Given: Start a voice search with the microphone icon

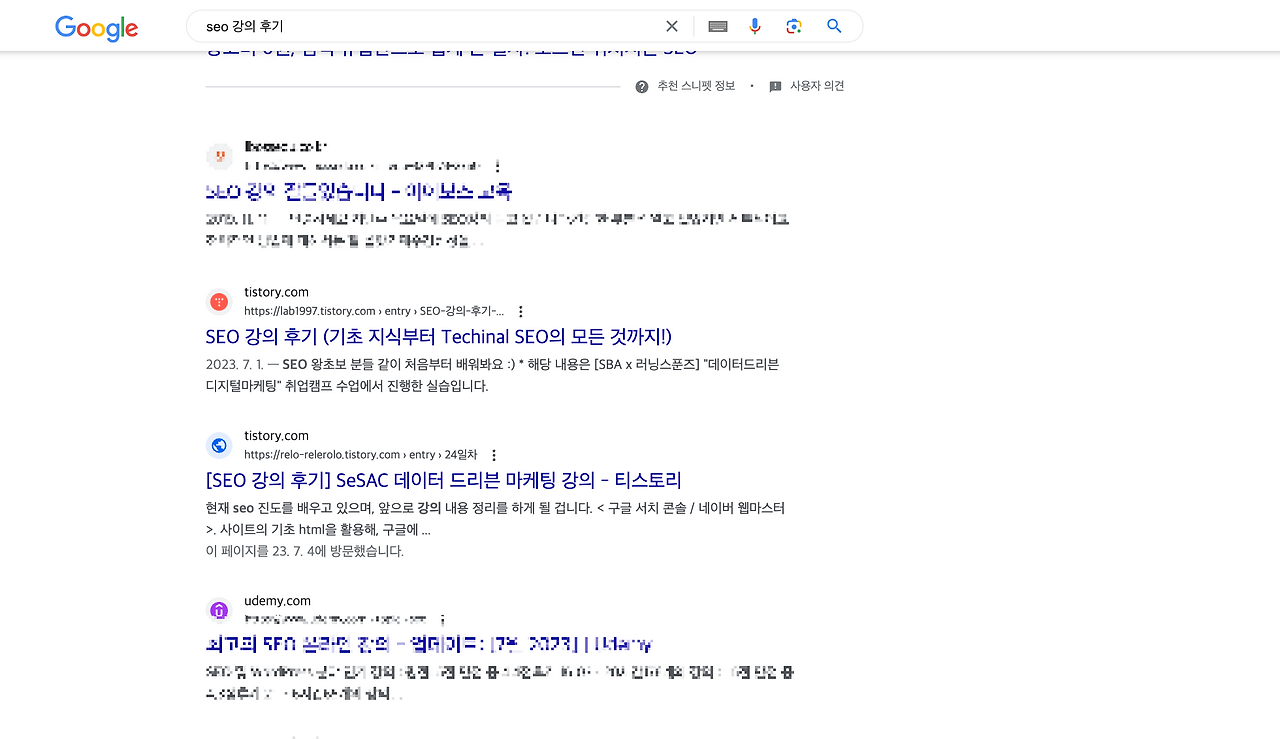Looking at the screenshot, I should coord(755,26).
